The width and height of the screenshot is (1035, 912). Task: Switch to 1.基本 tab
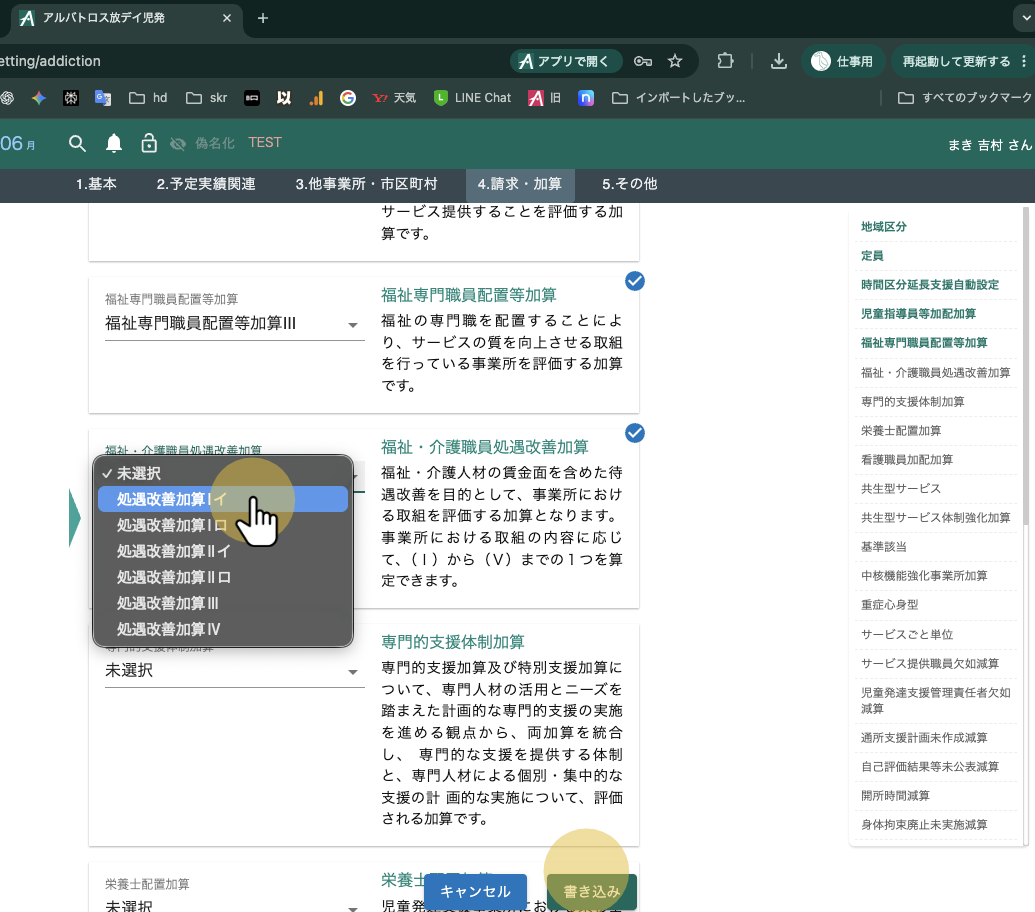(96, 184)
